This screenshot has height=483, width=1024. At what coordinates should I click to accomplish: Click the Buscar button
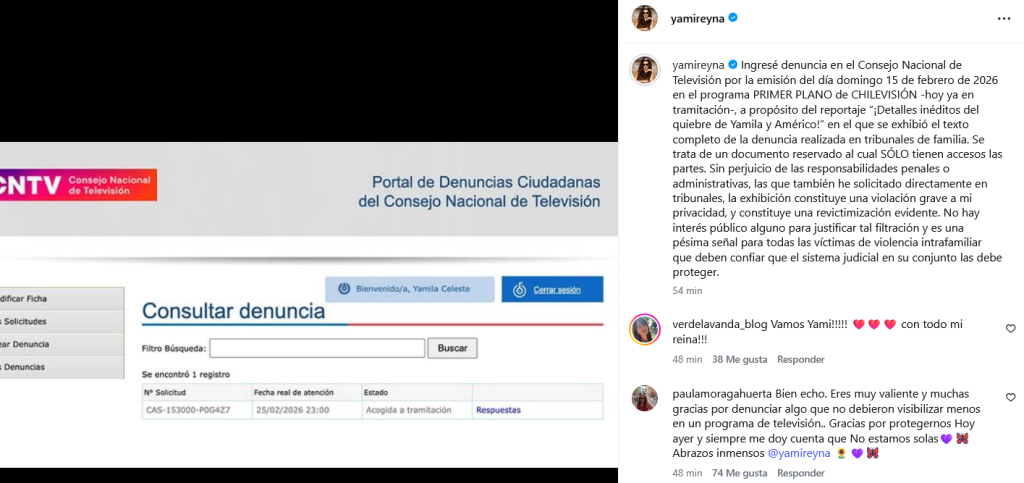tap(453, 349)
